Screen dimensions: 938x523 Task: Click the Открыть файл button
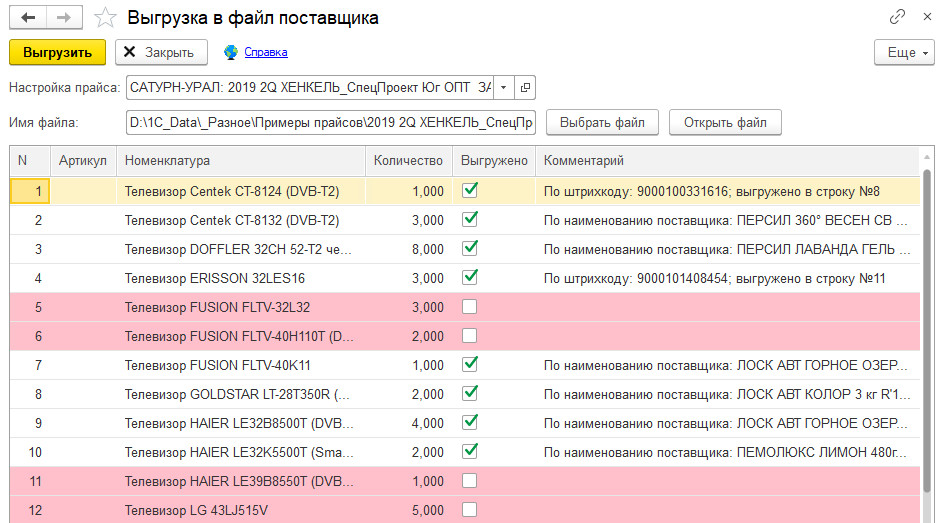click(725, 123)
